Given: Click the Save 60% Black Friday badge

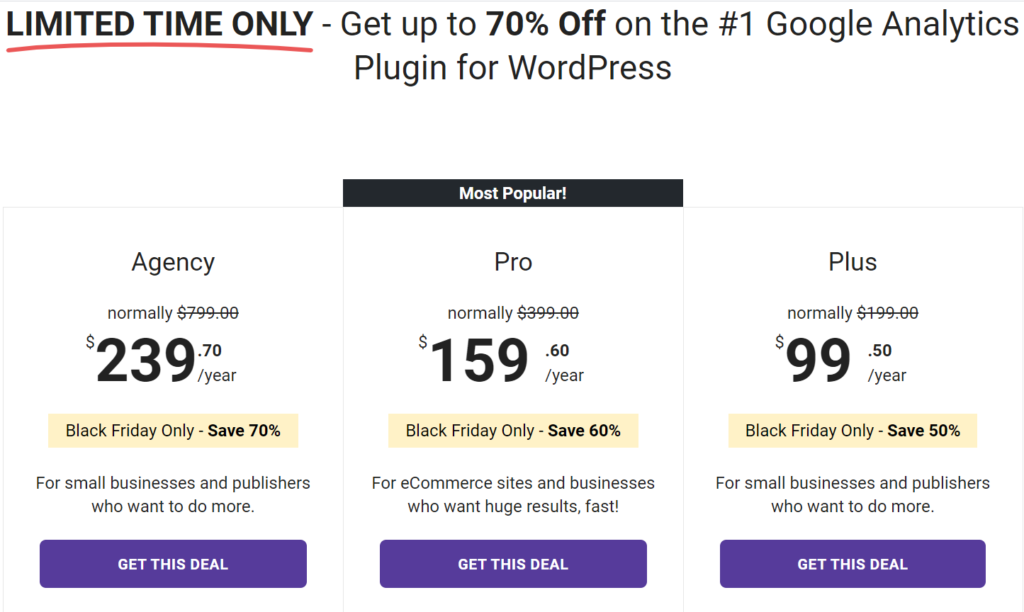Looking at the screenshot, I should pyautogui.click(x=513, y=430).
